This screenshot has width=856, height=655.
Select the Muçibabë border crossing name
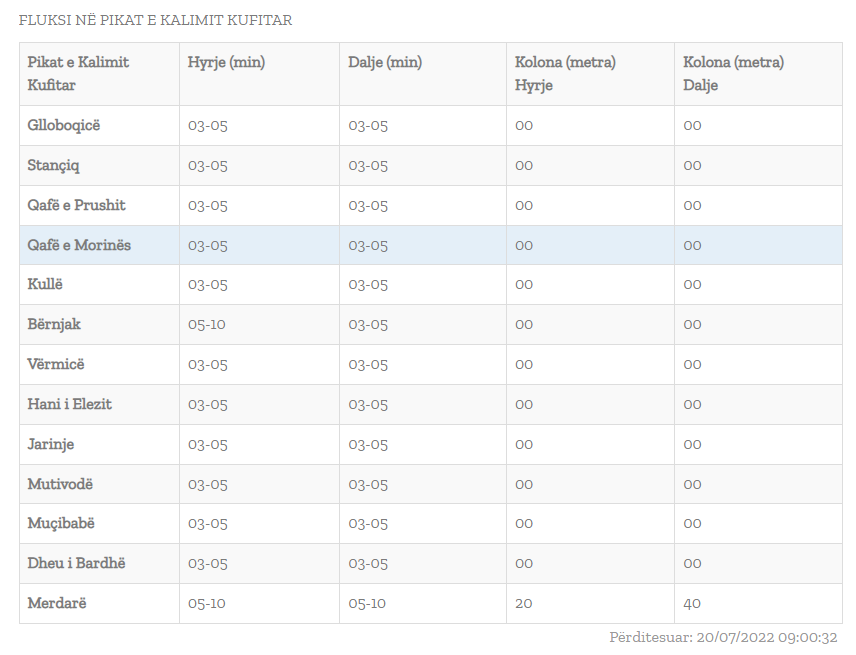pyautogui.click(x=61, y=523)
